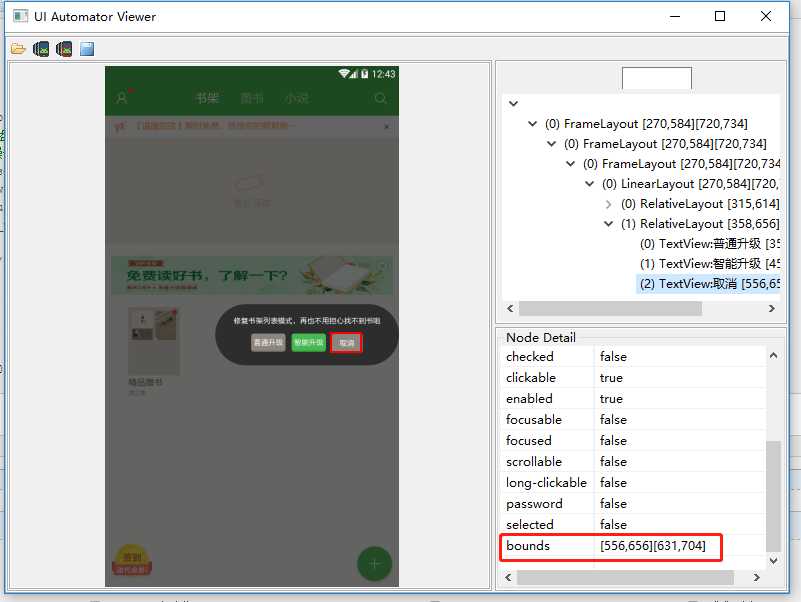The height and width of the screenshot is (602, 801).
Task: Select the 书架 tab in the app header
Action: tap(207, 98)
